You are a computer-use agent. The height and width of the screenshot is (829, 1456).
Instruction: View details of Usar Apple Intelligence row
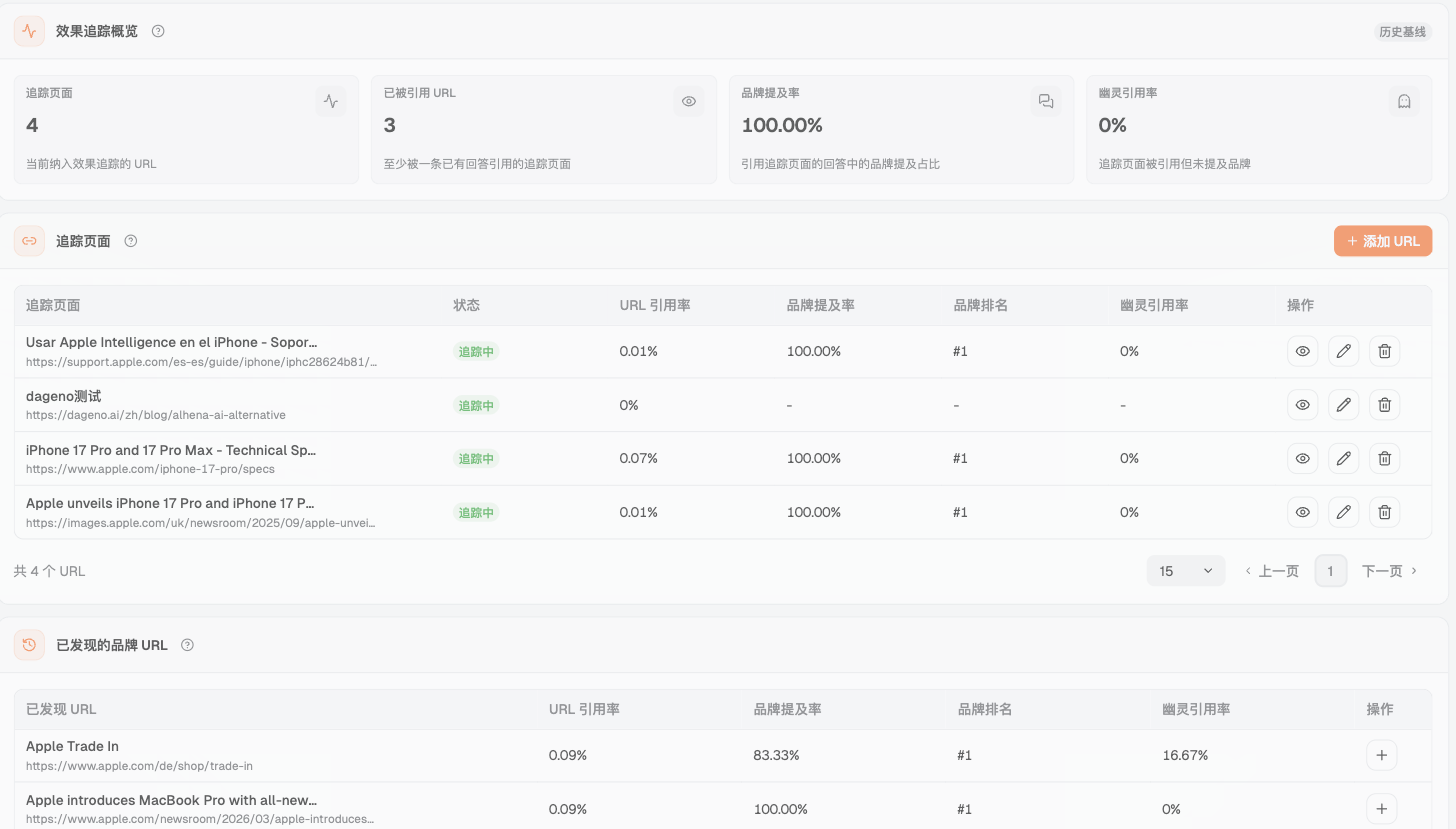pyautogui.click(x=1302, y=351)
